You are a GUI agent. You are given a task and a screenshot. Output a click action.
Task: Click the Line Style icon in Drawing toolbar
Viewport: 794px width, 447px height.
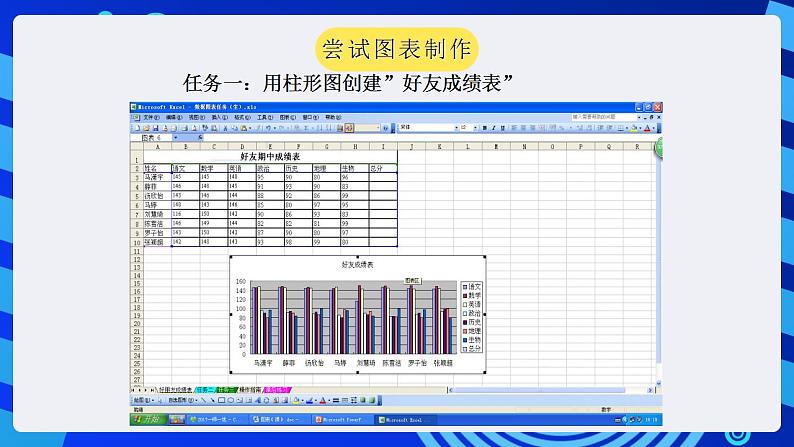[x=336, y=400]
